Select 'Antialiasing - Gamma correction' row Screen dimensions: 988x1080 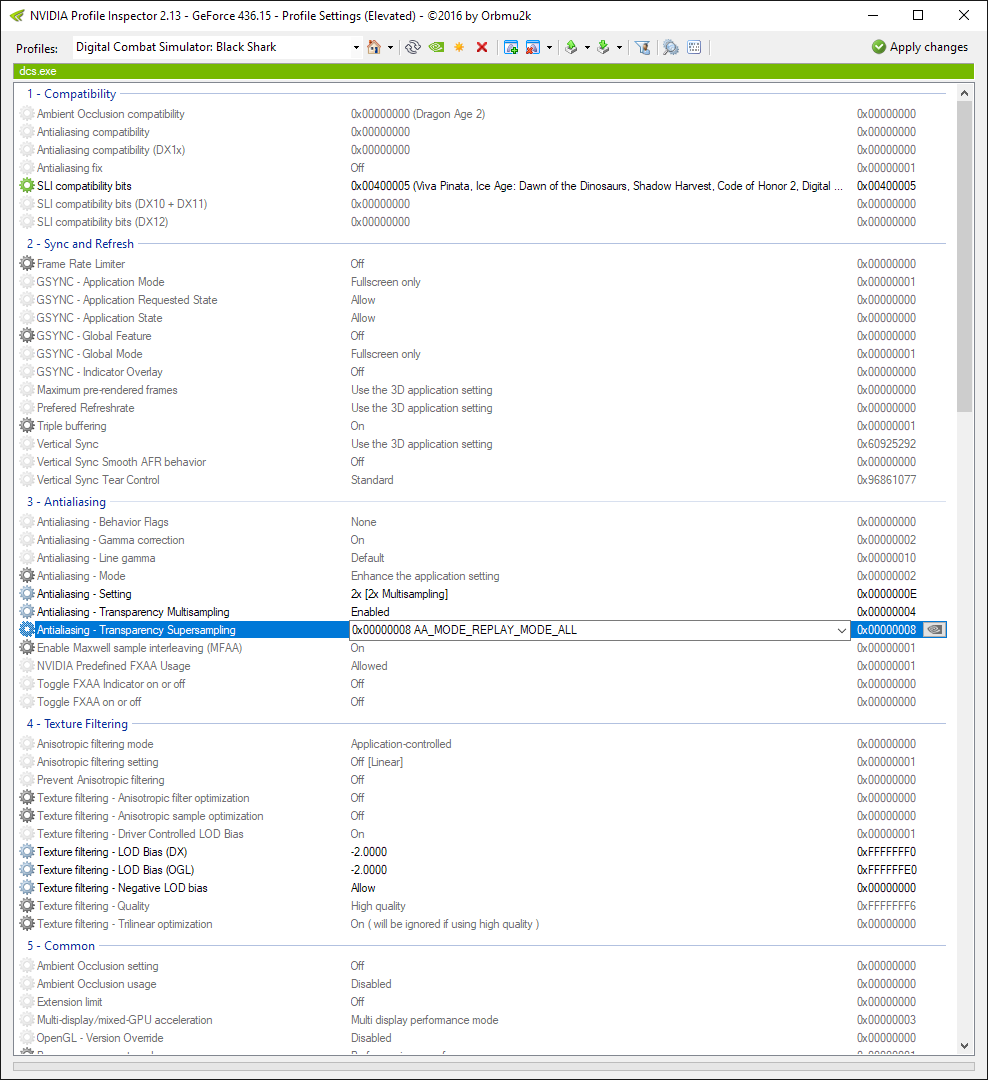click(x=482, y=540)
